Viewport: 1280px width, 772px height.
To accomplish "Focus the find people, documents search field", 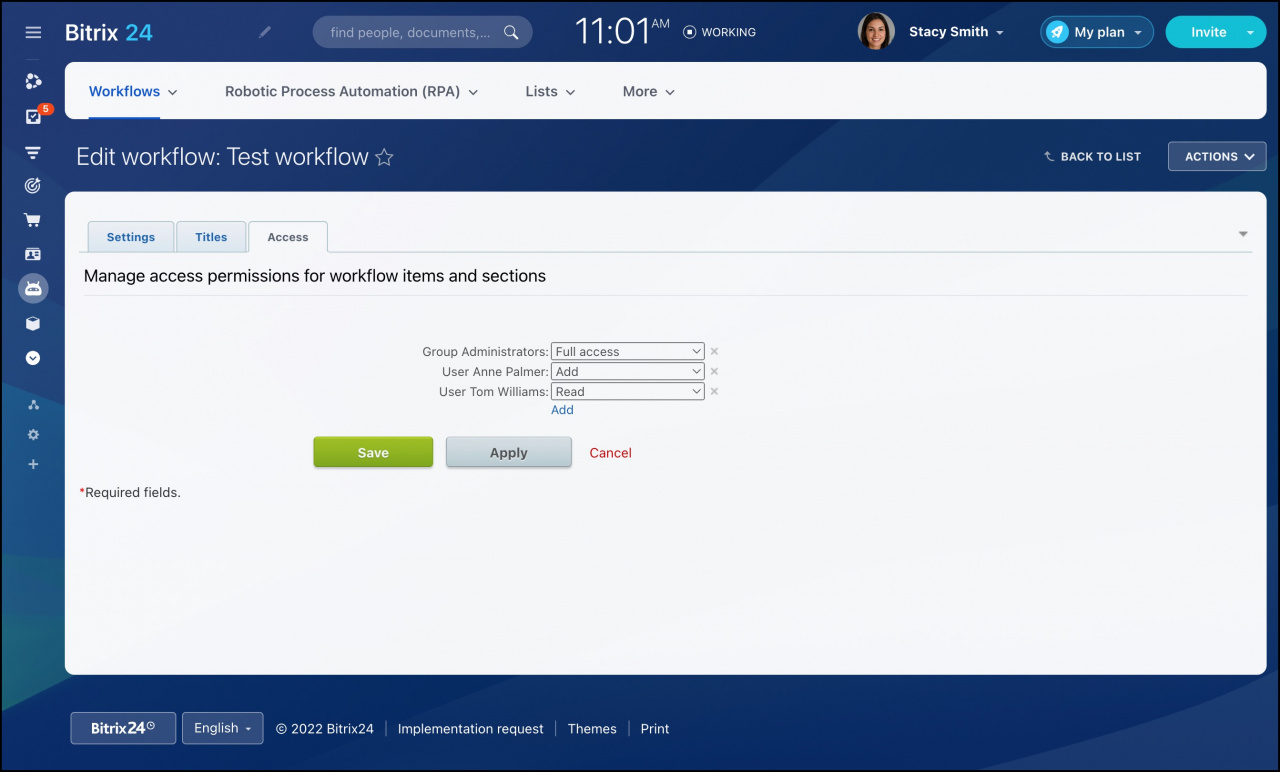I will tap(422, 32).
